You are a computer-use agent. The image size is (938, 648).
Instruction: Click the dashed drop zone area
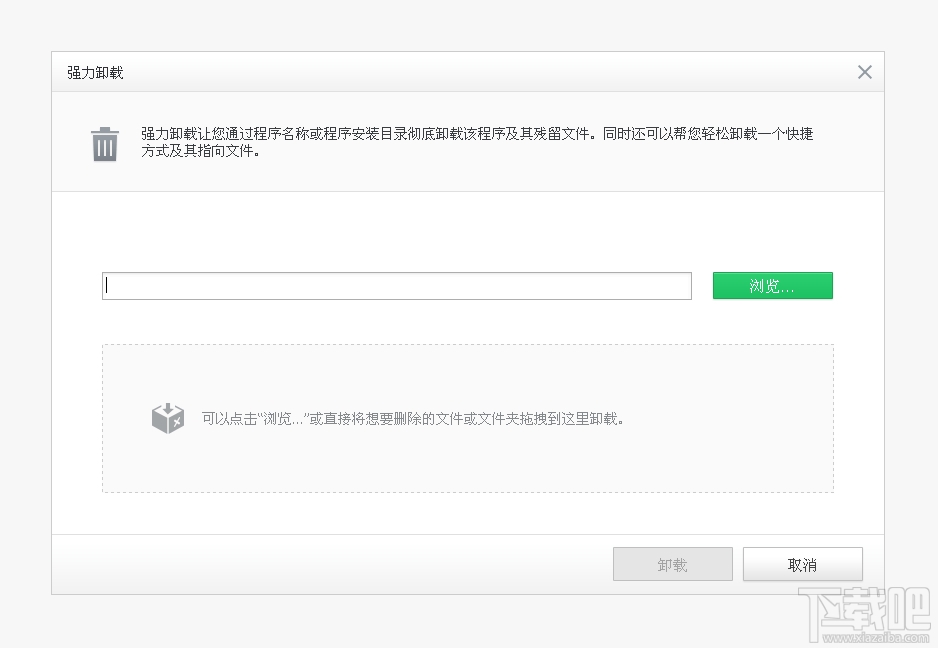click(x=467, y=417)
